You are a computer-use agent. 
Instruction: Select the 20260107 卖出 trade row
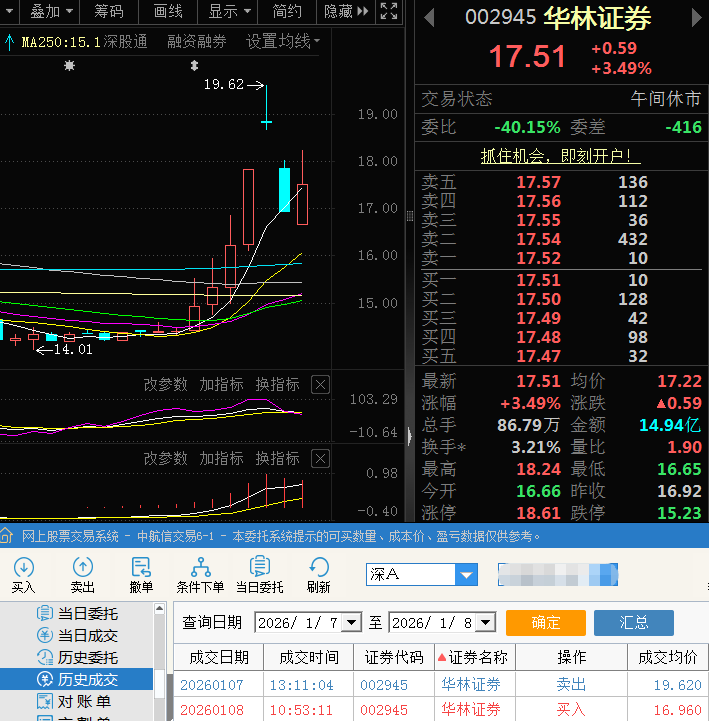click(x=441, y=685)
